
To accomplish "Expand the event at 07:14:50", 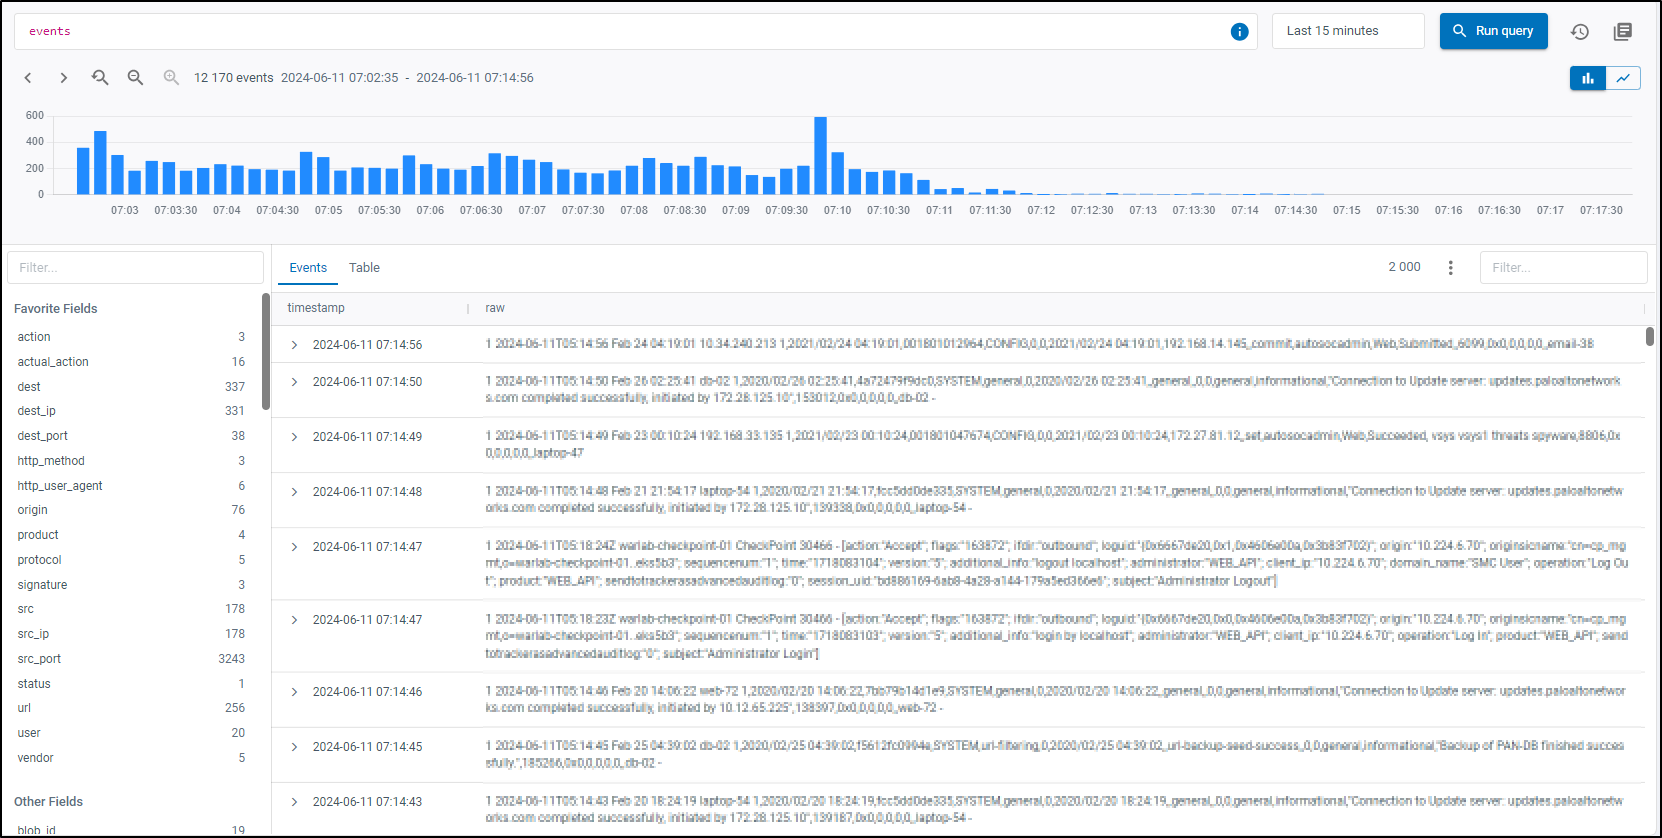I will point(295,382).
